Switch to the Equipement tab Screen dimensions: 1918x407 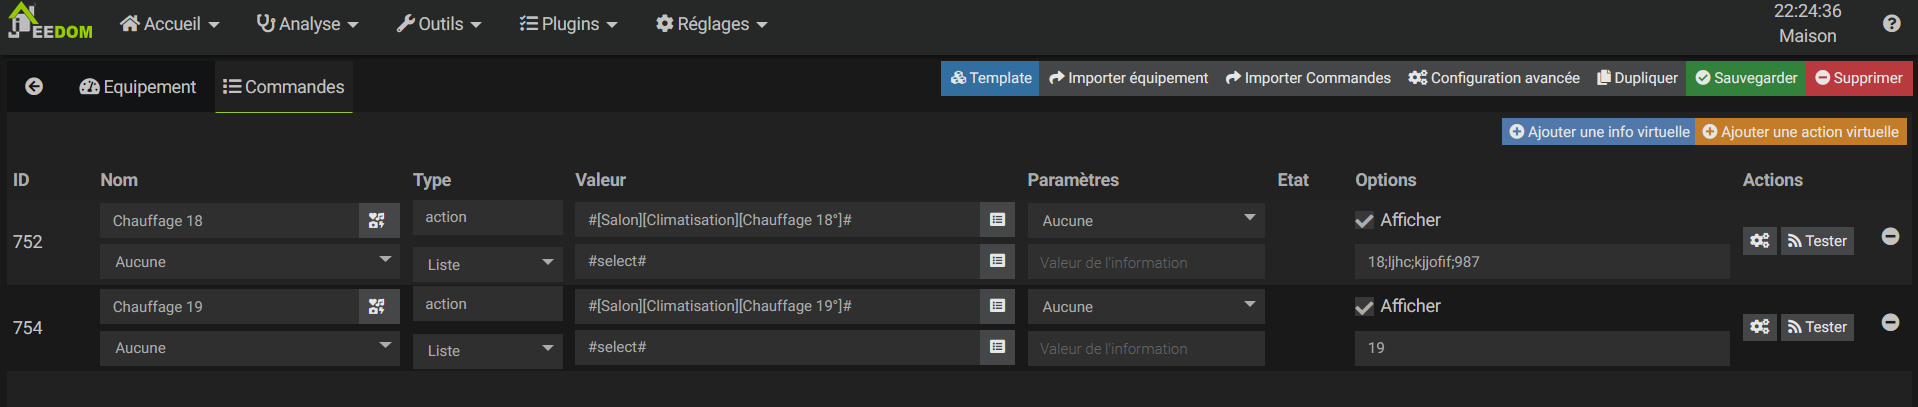[138, 87]
